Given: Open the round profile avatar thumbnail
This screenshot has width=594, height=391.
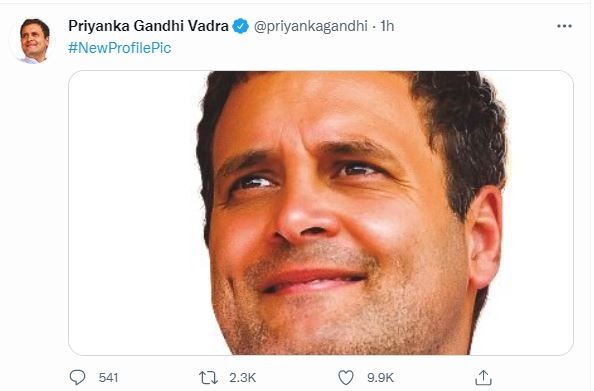Looking at the screenshot, I should (x=34, y=41).
